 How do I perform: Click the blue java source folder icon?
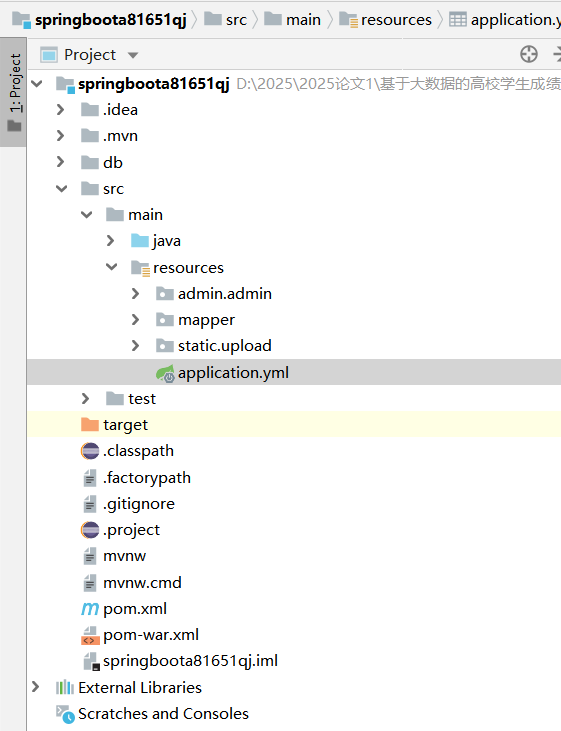coord(139,241)
